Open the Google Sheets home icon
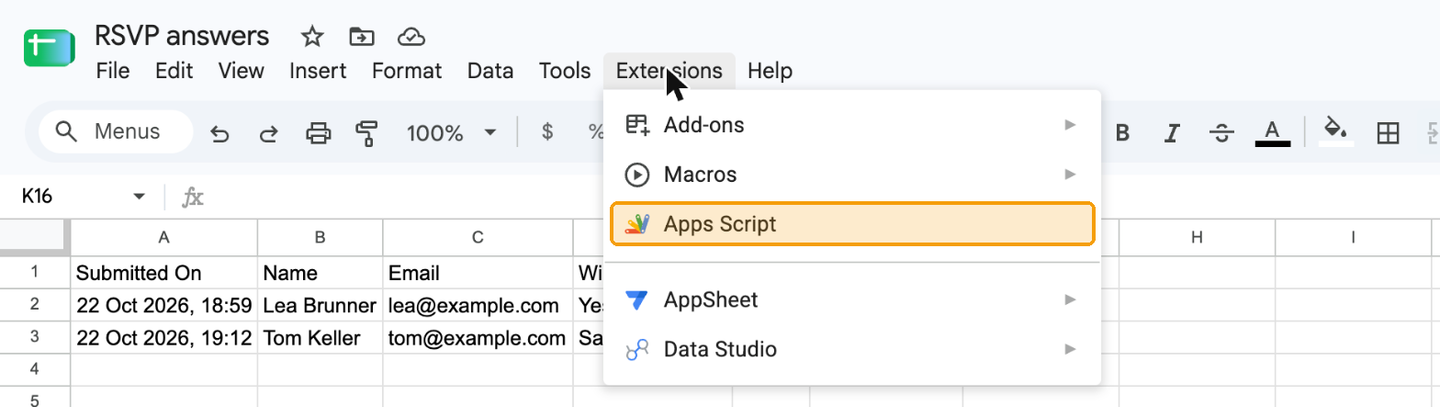The width and height of the screenshot is (1440, 407). coord(49,48)
